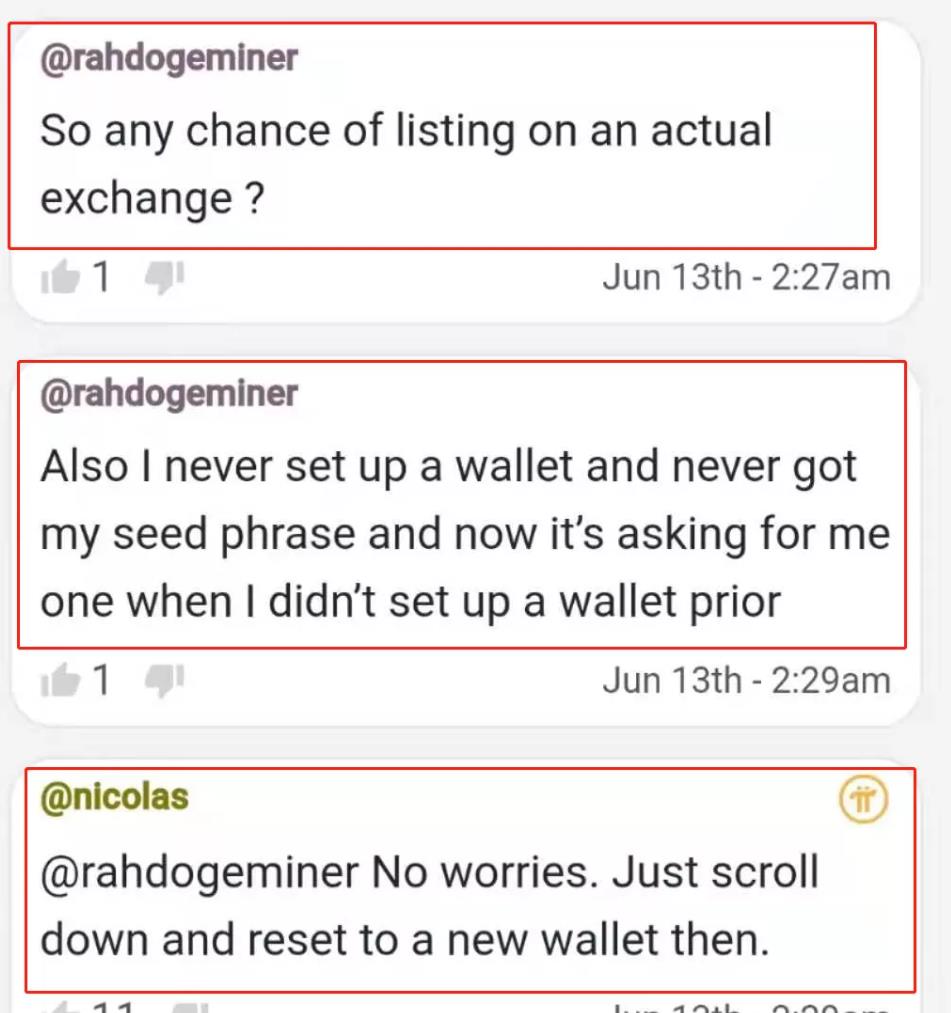
Task: Thumbs down the seed phrase wallet message
Action: [x=165, y=681]
